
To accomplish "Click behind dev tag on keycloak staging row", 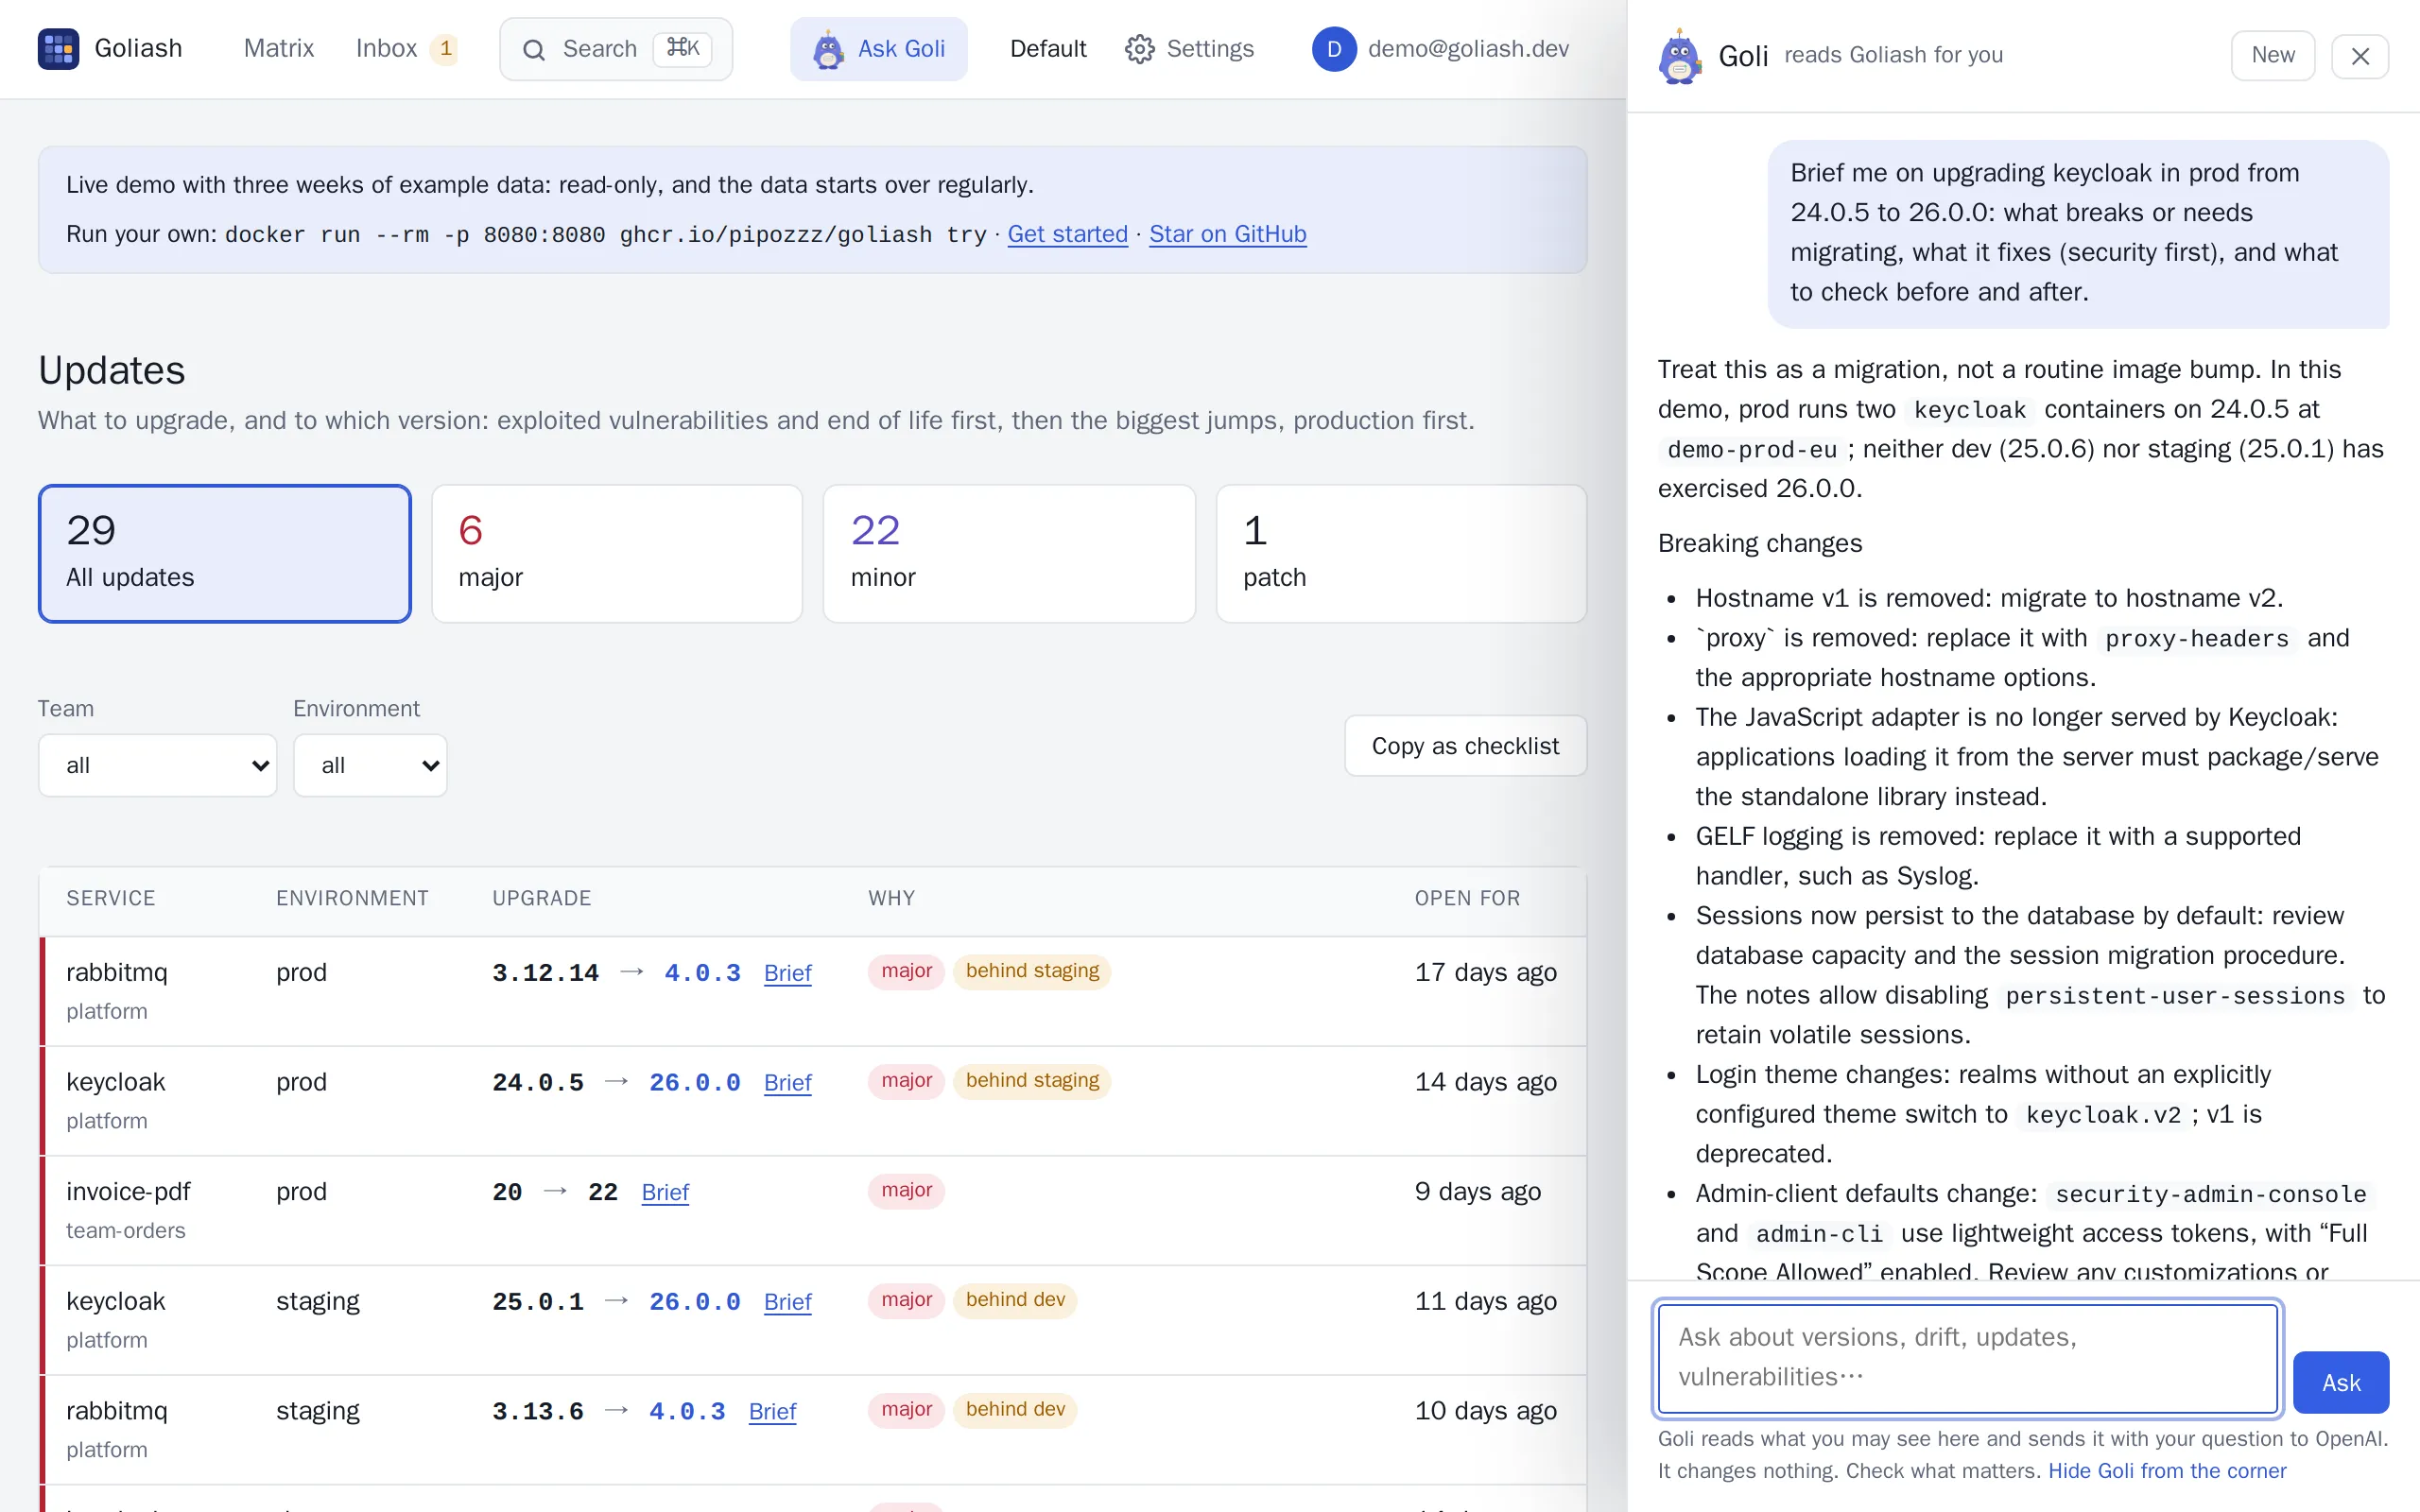I will click(x=1015, y=1300).
